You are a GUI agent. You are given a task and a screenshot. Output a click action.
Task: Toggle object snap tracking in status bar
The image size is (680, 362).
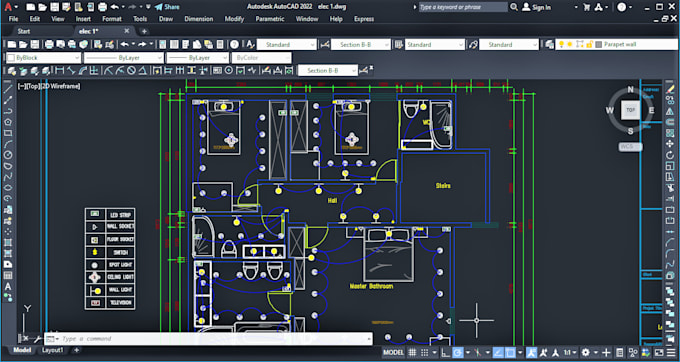[498, 352]
